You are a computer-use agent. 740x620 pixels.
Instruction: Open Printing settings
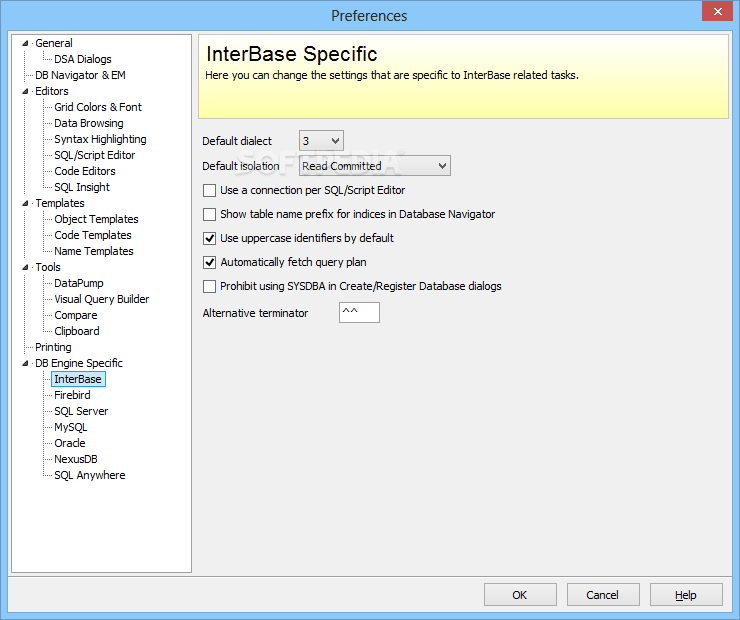click(53, 347)
